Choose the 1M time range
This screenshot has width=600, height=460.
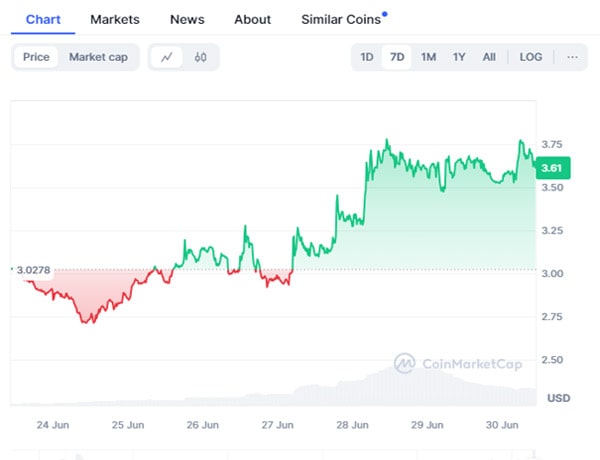coord(428,57)
